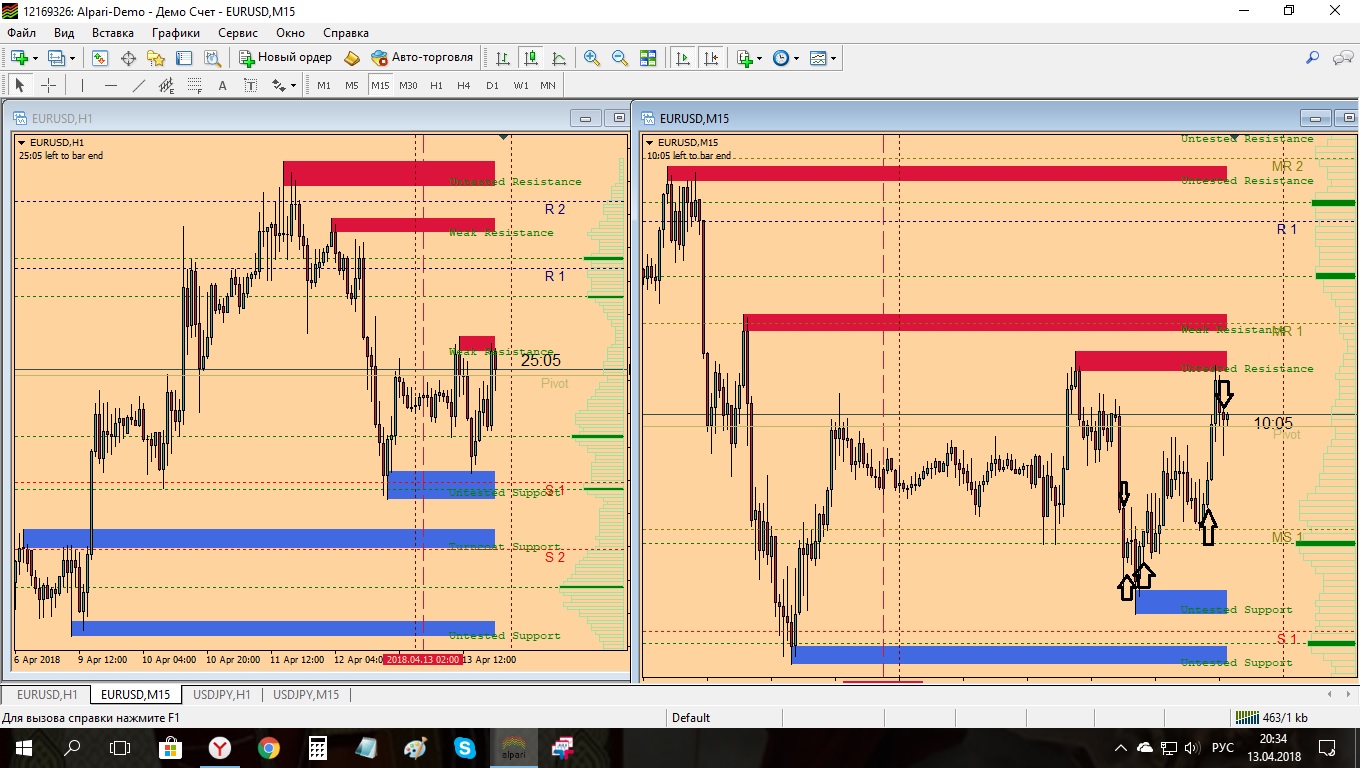Click the 463/1 kb connection status

[x=1271, y=717]
